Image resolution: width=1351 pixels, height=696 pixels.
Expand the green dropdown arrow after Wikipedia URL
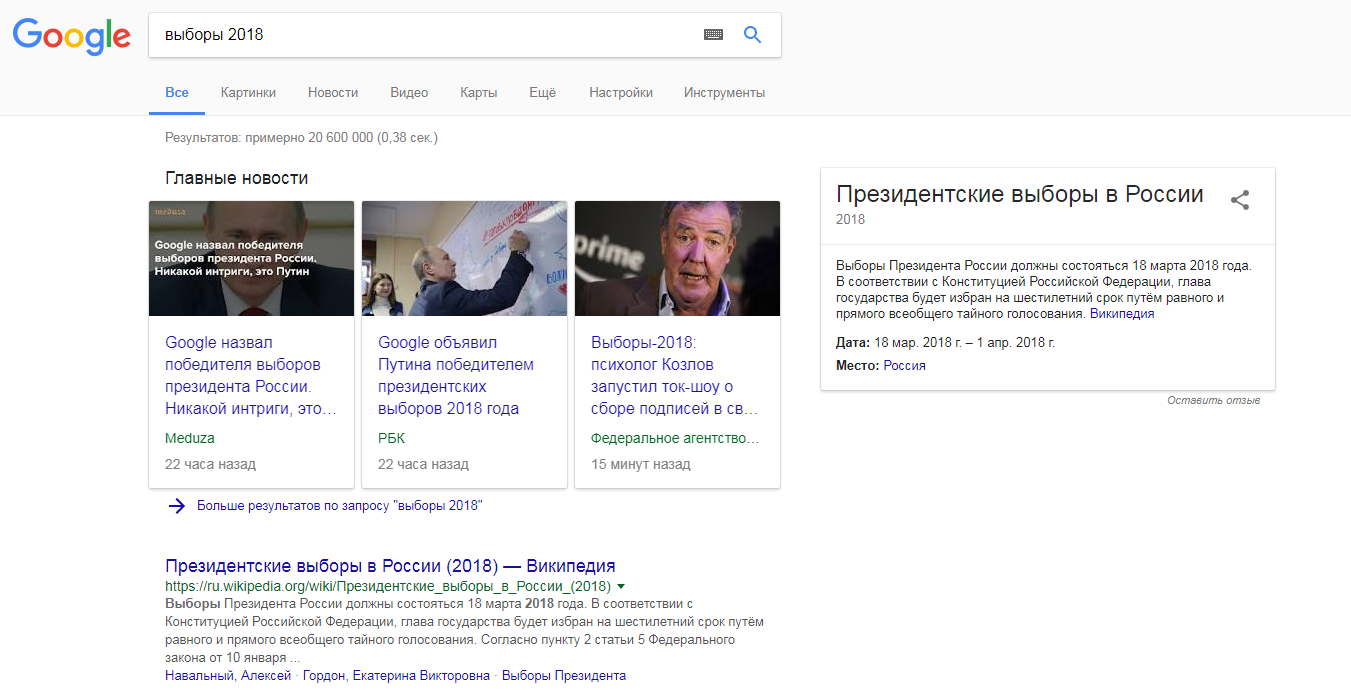click(621, 586)
